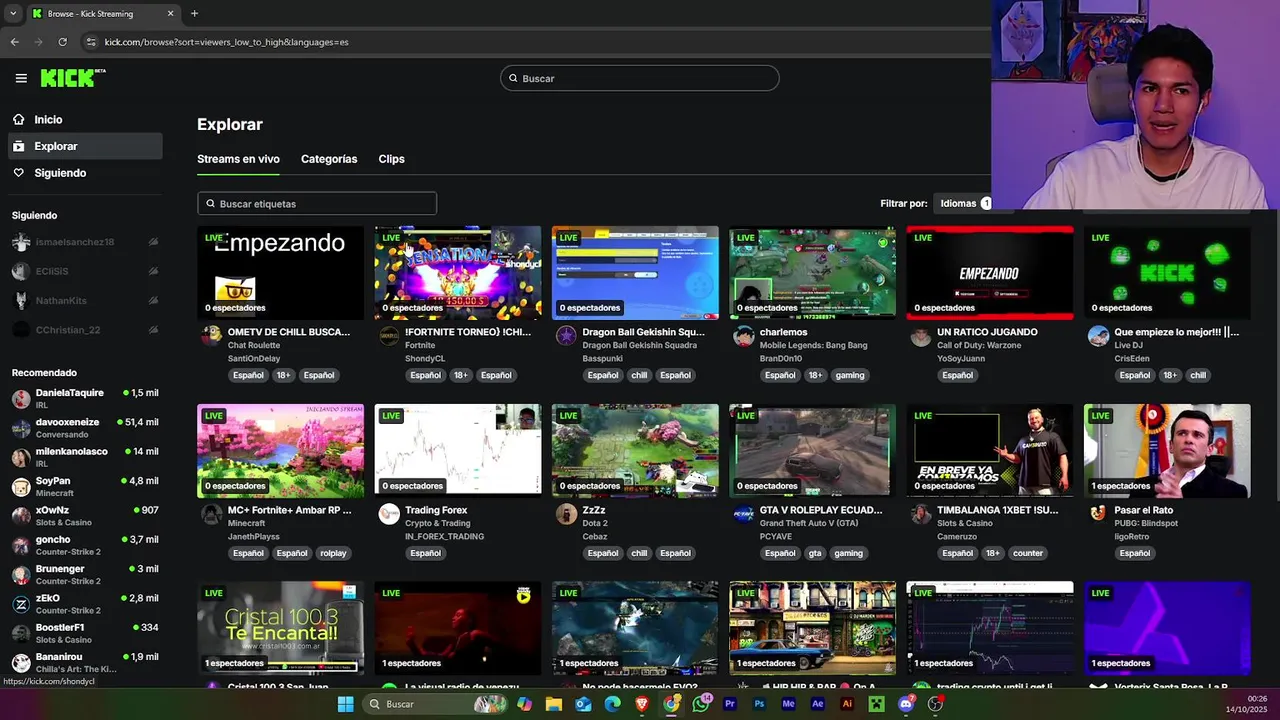Close the Browse - Kick Streaming tab
The height and width of the screenshot is (720, 1280).
(170, 14)
